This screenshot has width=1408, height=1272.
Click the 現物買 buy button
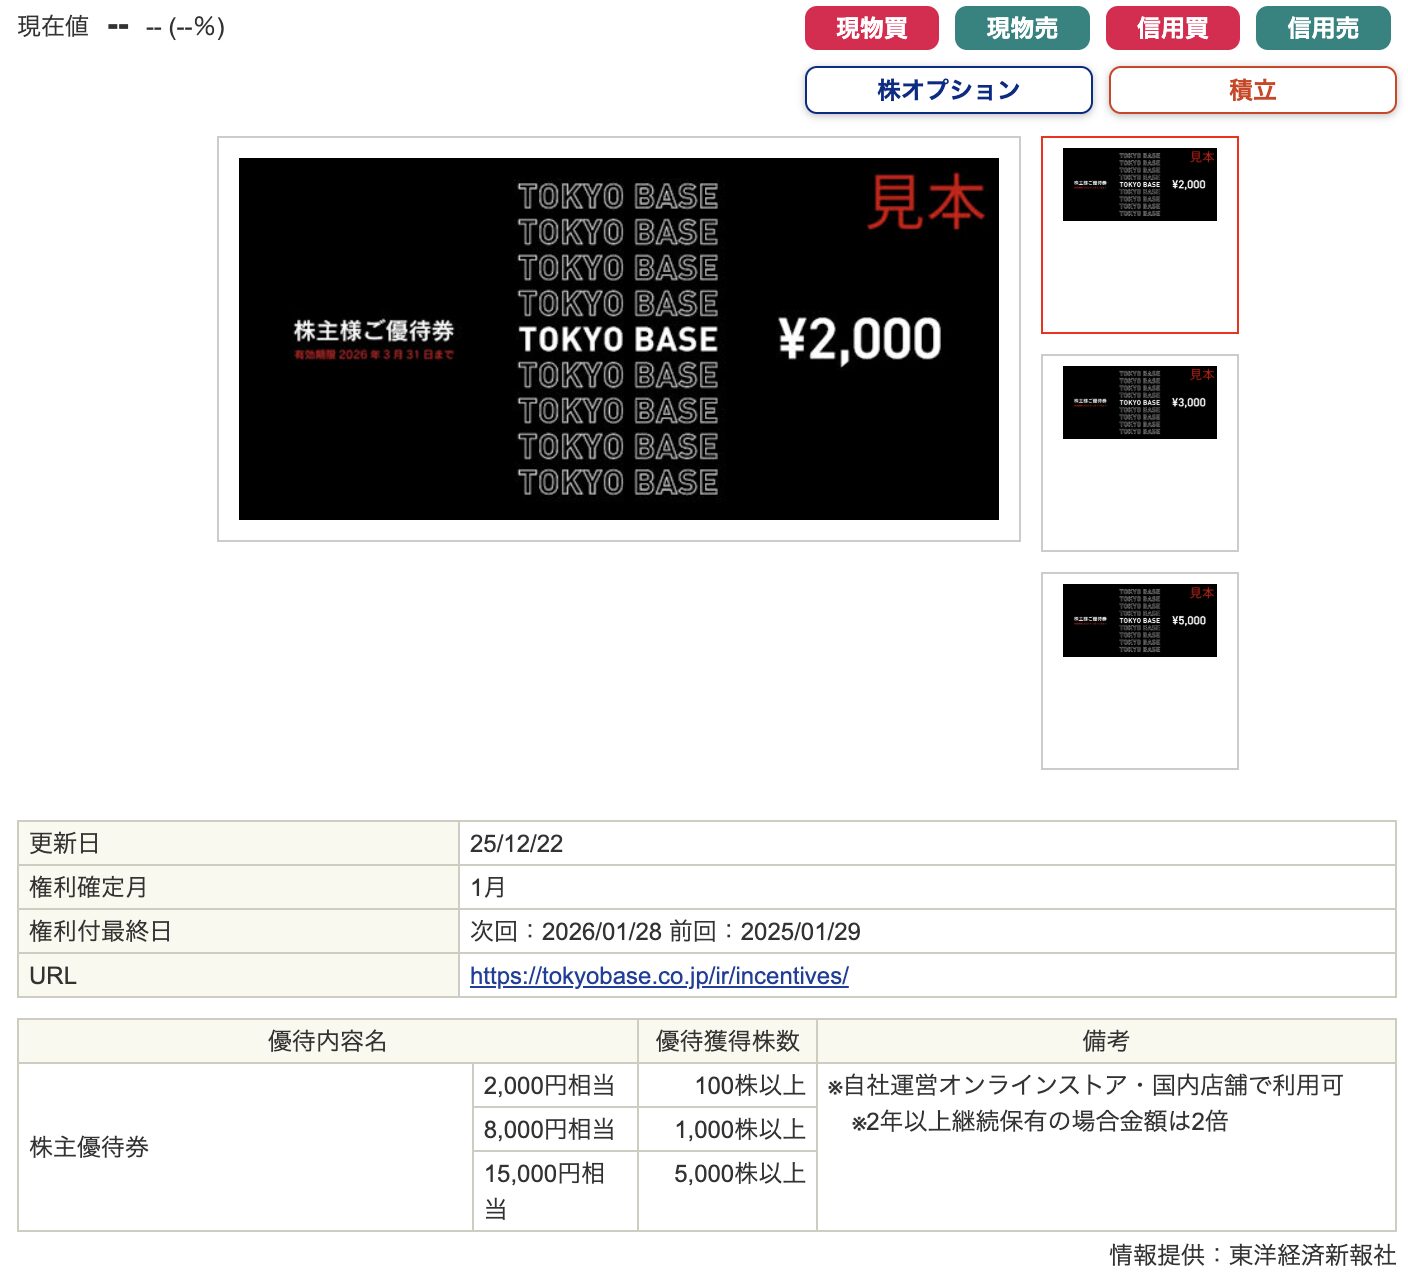pyautogui.click(x=871, y=28)
